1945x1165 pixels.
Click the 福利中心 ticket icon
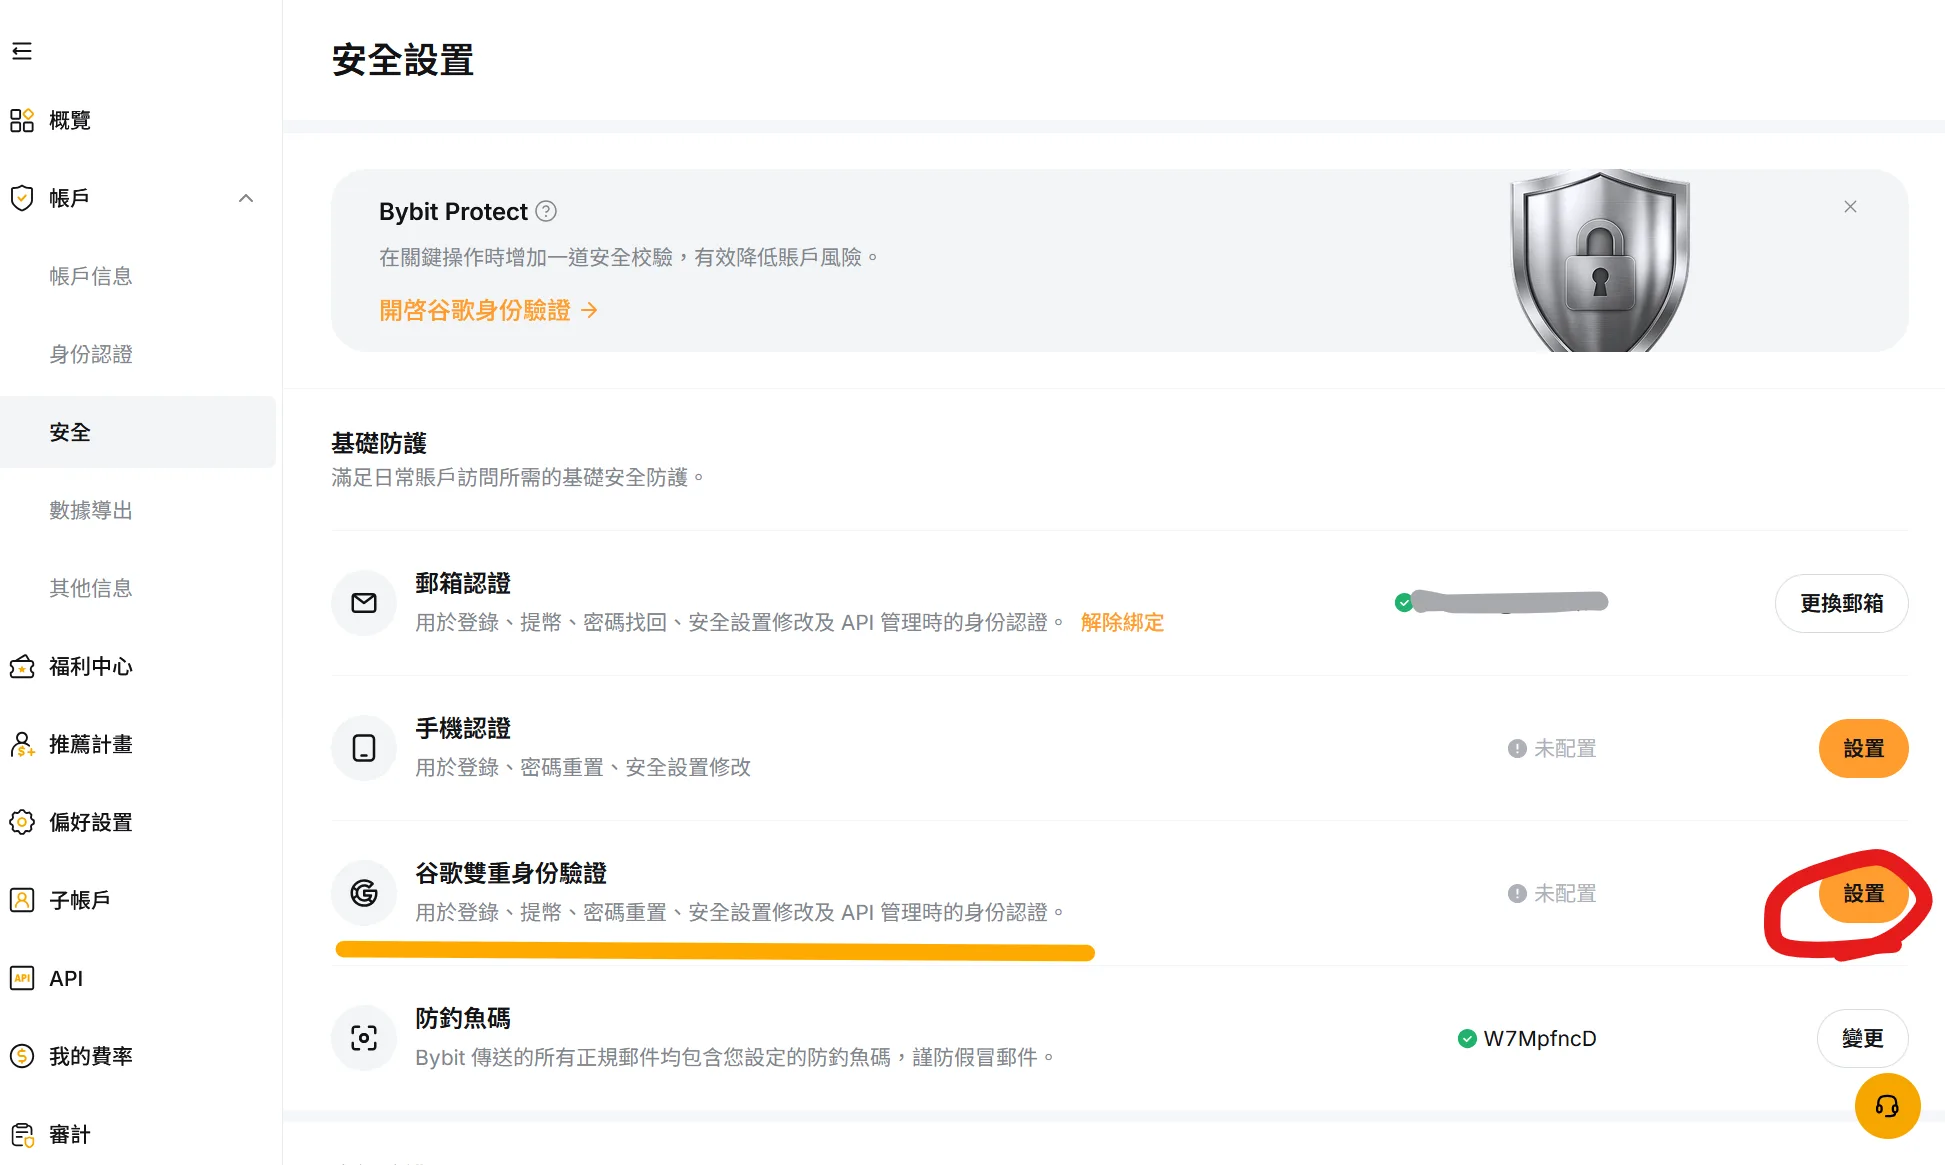22,666
